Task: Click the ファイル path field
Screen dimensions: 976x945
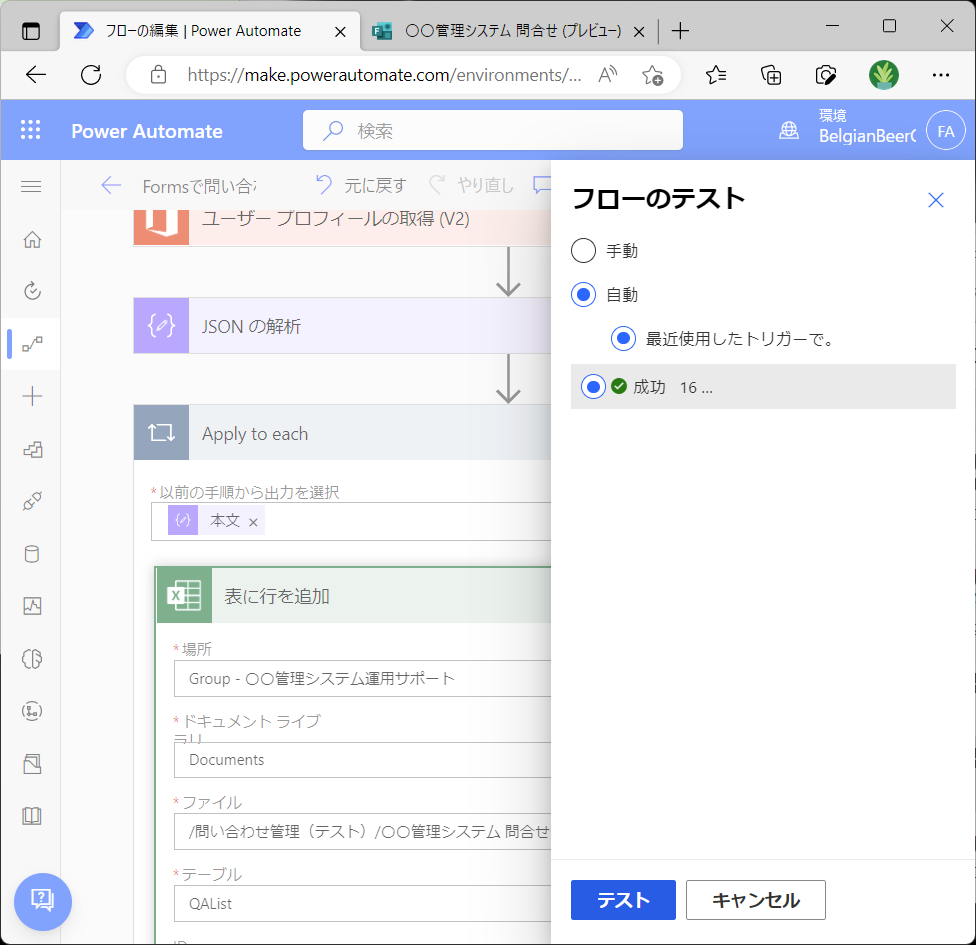Action: pyautogui.click(x=362, y=832)
